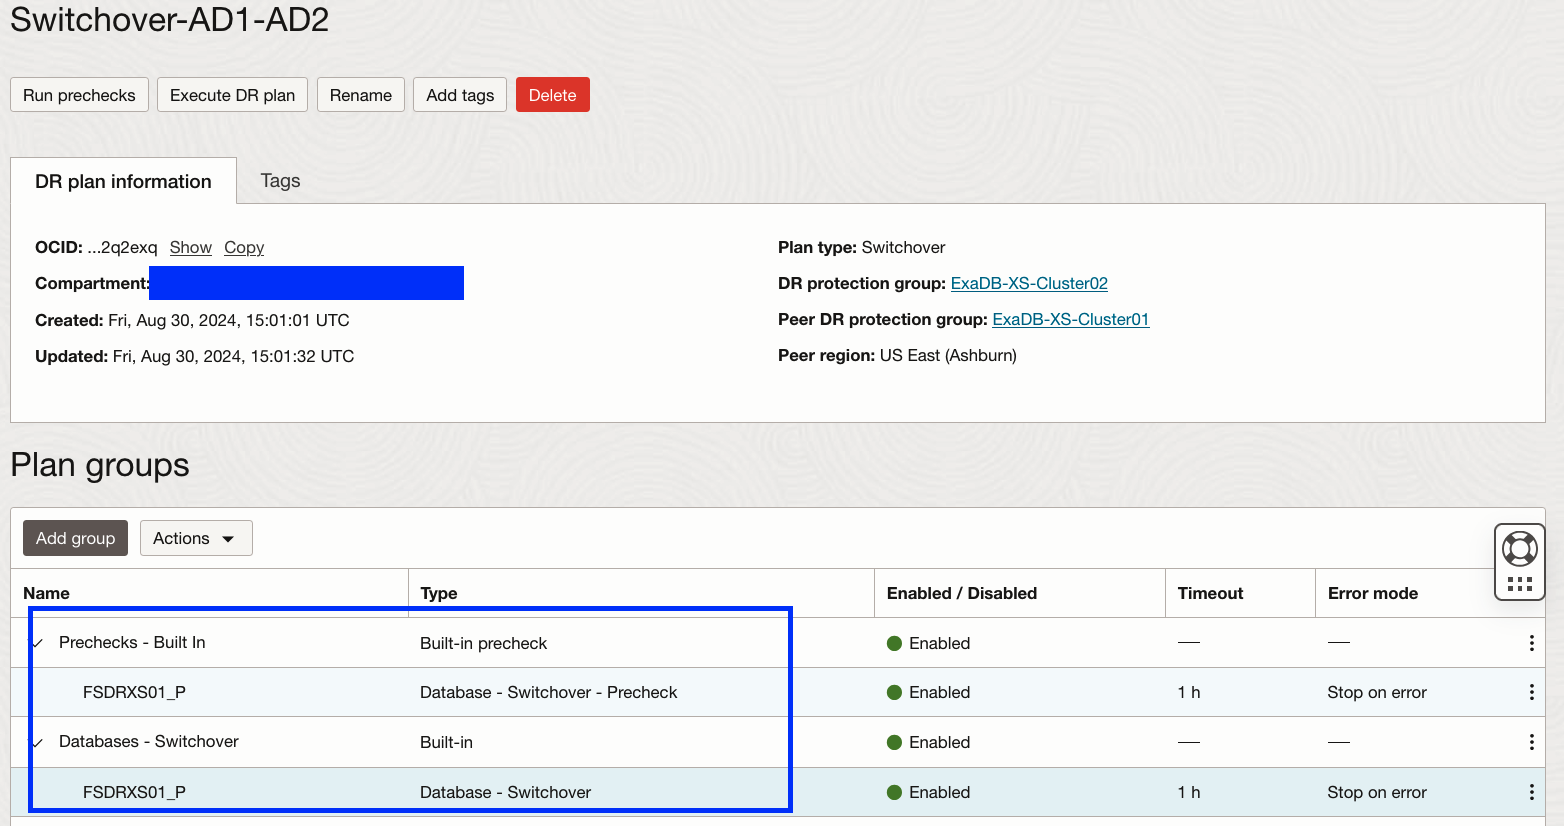1564x826 pixels.
Task: Select the DR plan information tab
Action: pos(123,181)
